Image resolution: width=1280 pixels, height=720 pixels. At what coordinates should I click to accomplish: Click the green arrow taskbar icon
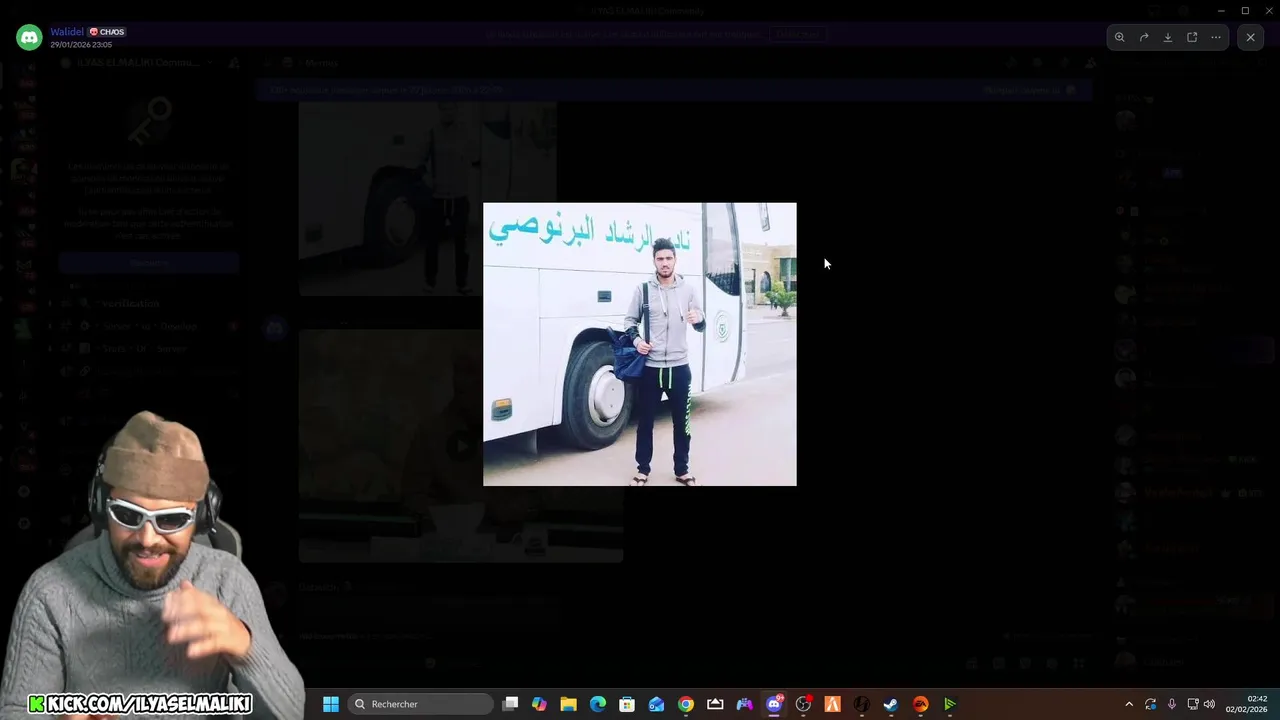(950, 704)
